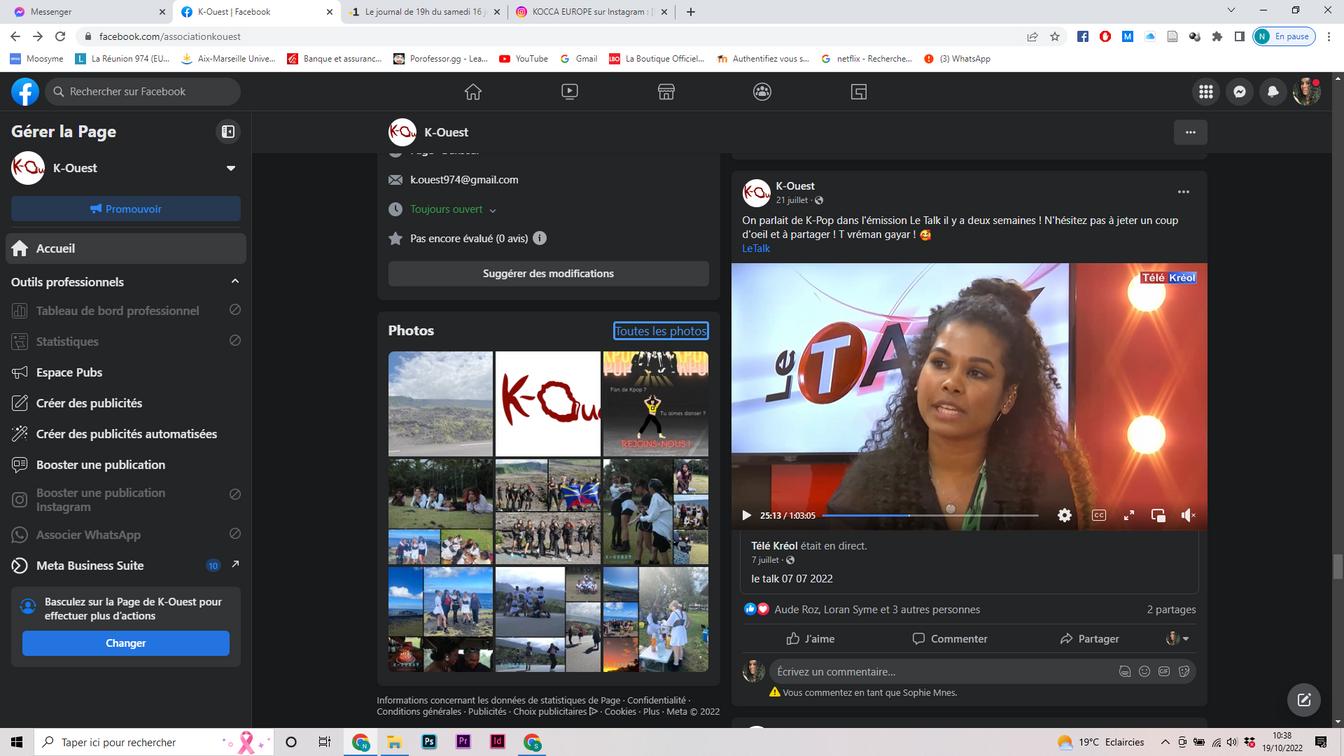Open the K-Ouest page switcher dropdown
Screen dimensions: 1344x756
[x=230, y=168]
